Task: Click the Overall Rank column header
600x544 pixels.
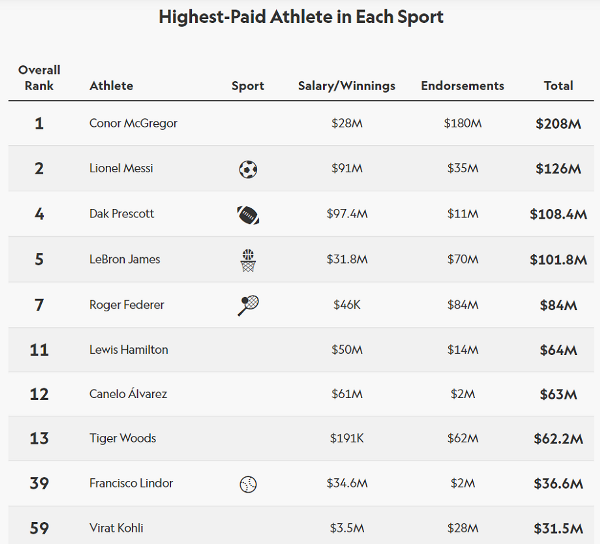Action: coord(39,78)
